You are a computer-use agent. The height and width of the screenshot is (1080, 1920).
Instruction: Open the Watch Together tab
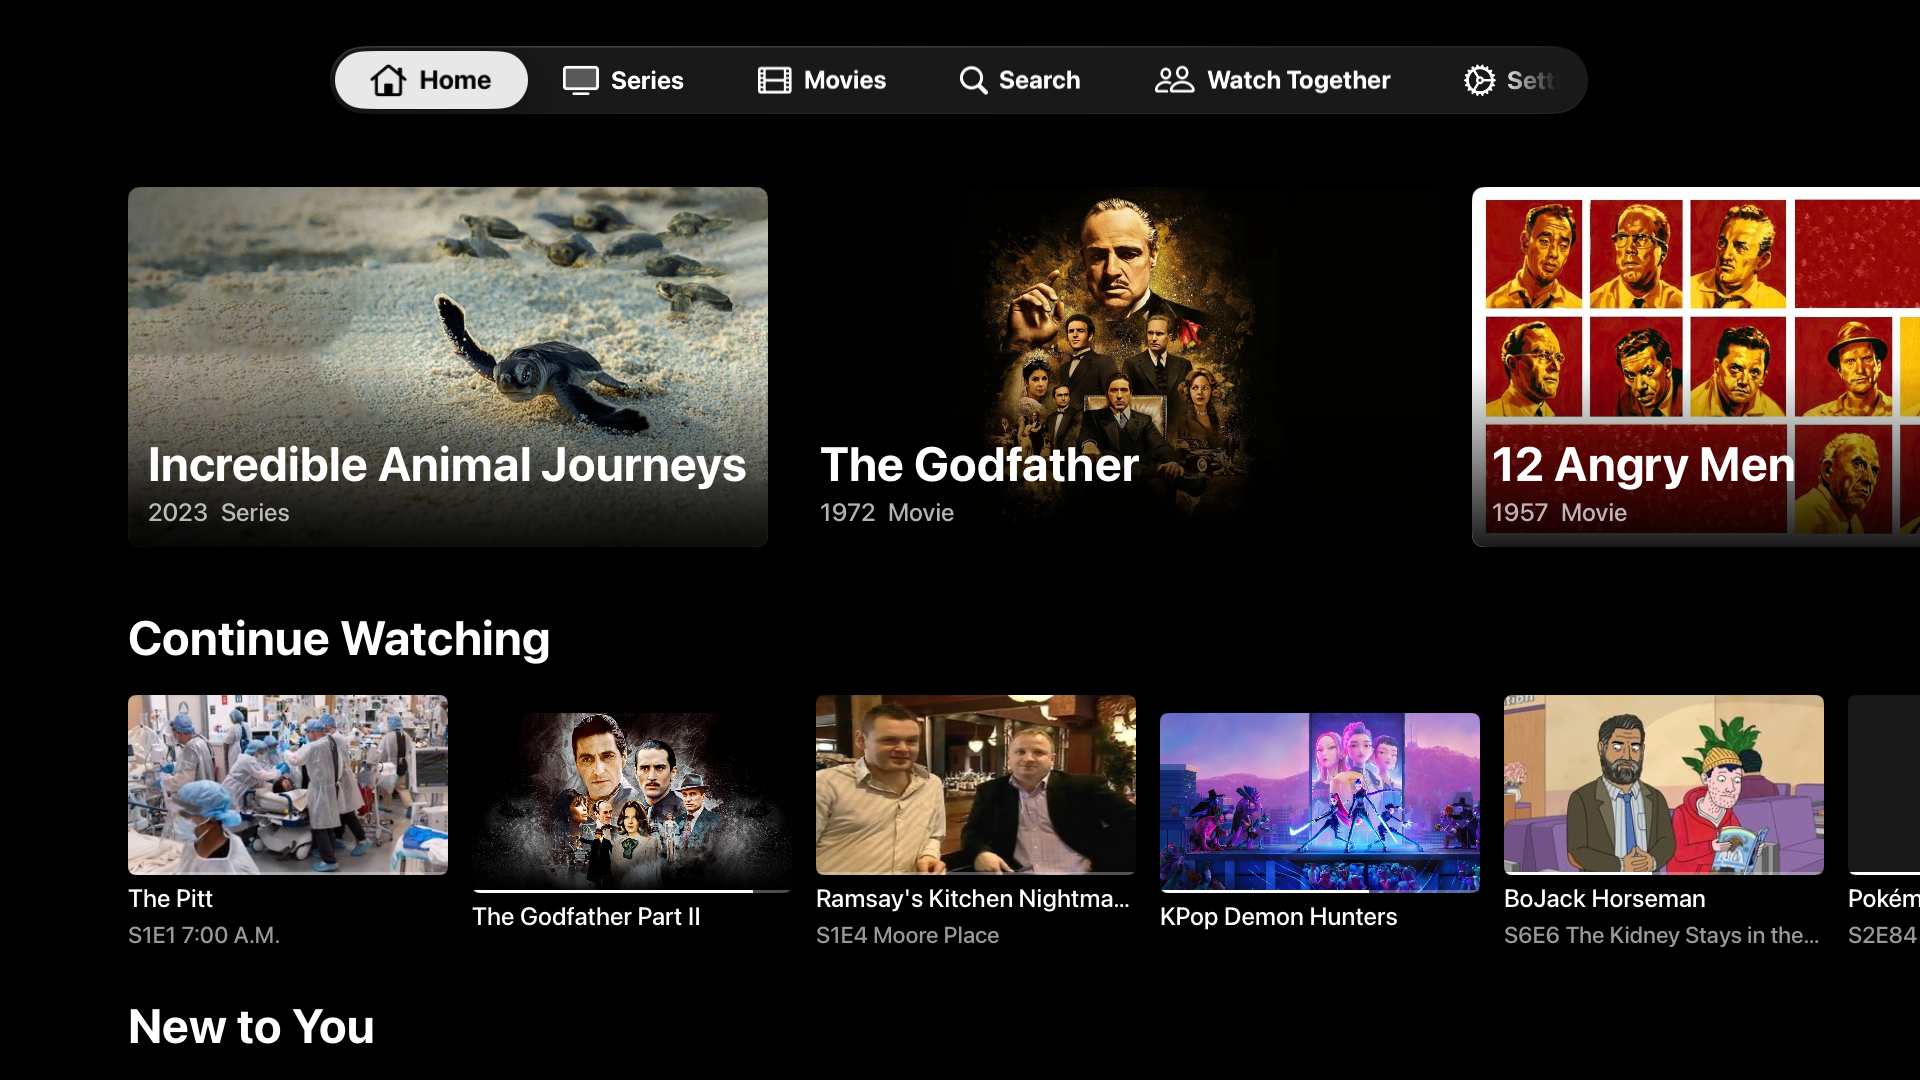[1272, 80]
